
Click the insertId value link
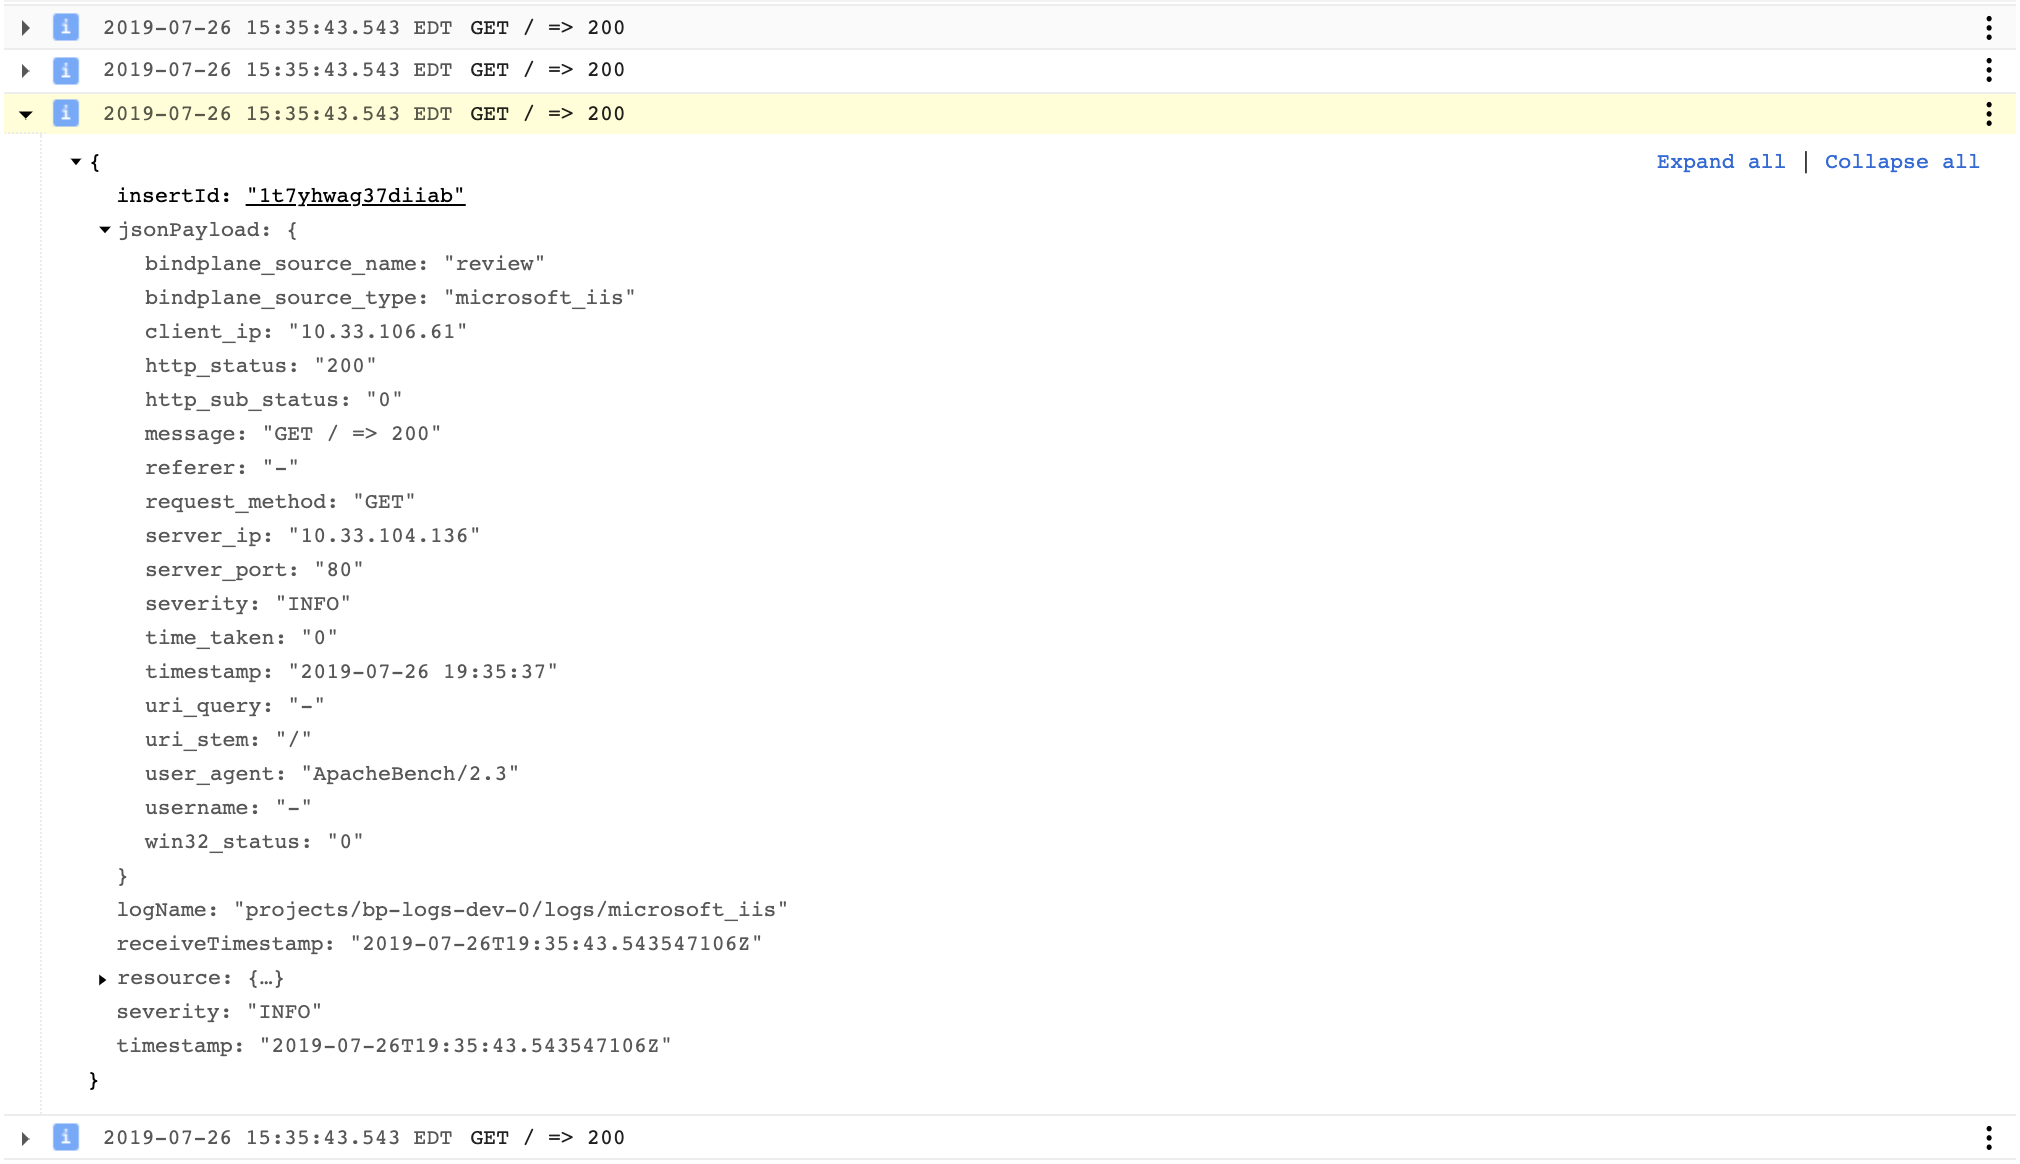pos(355,196)
